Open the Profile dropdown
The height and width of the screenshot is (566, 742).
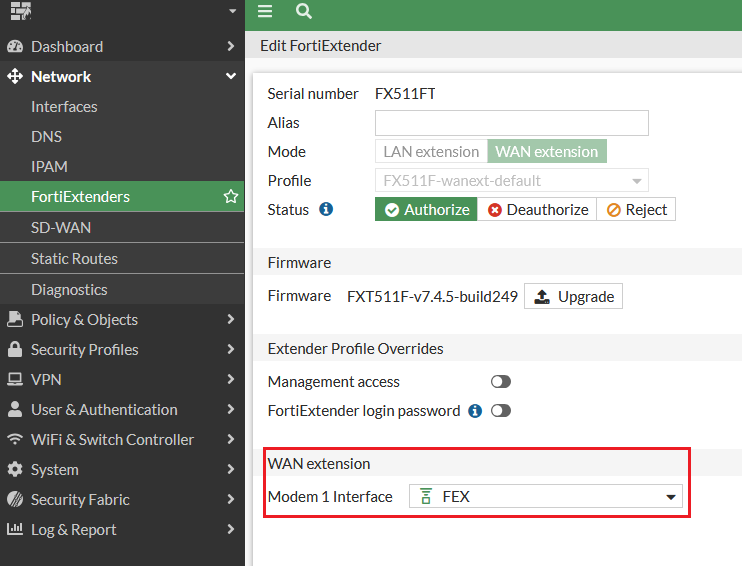click(511, 181)
